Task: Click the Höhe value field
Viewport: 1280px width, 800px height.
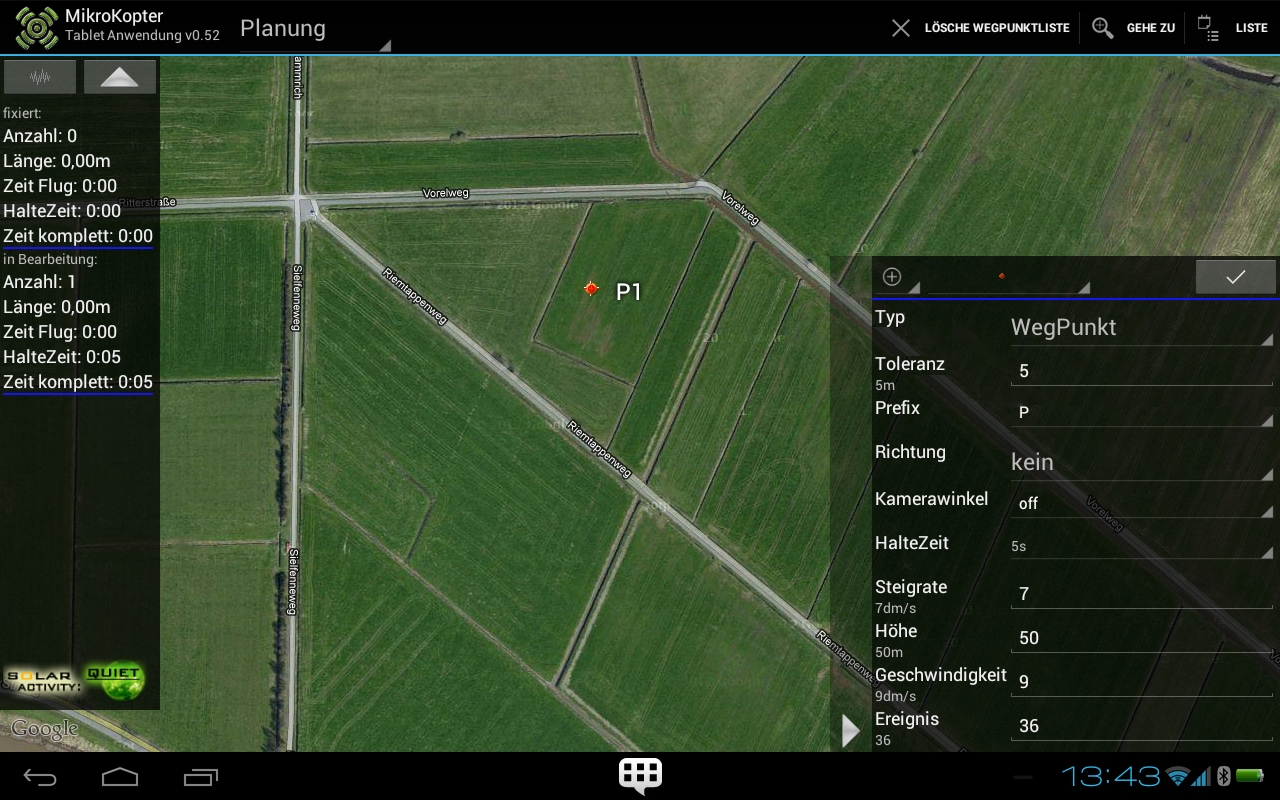Action: (x=1140, y=638)
